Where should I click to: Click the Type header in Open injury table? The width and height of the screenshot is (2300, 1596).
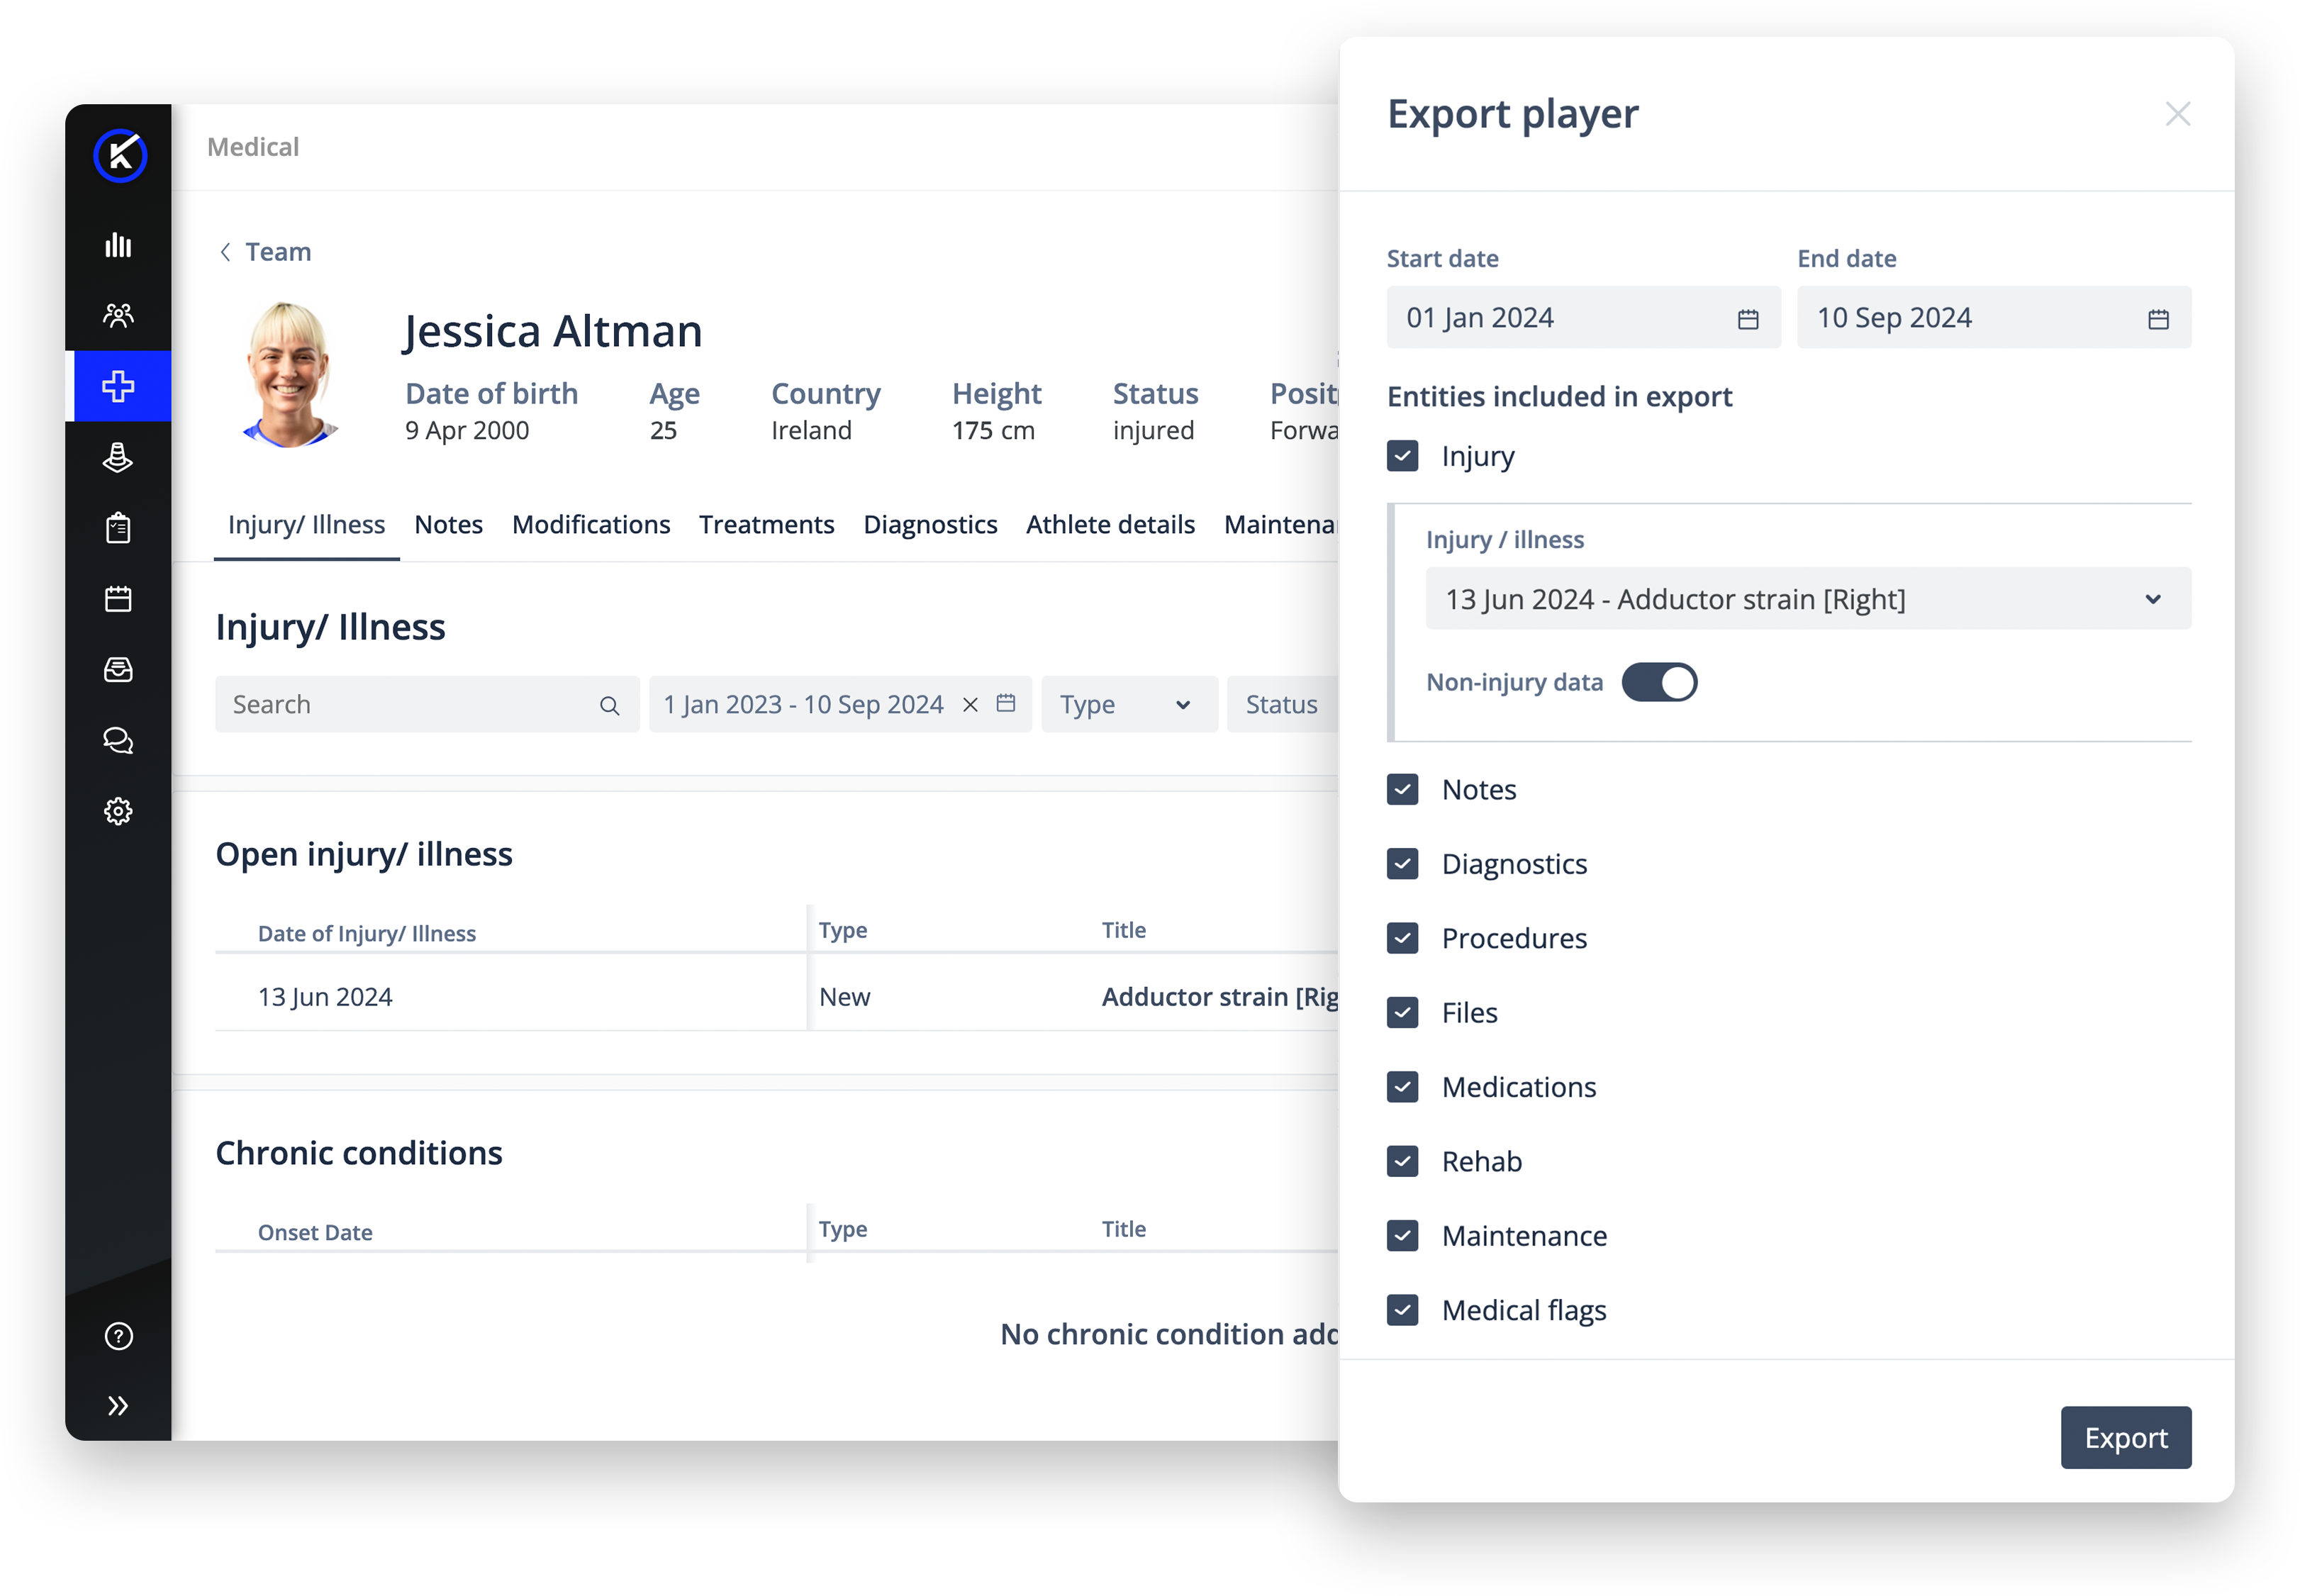coord(843,930)
